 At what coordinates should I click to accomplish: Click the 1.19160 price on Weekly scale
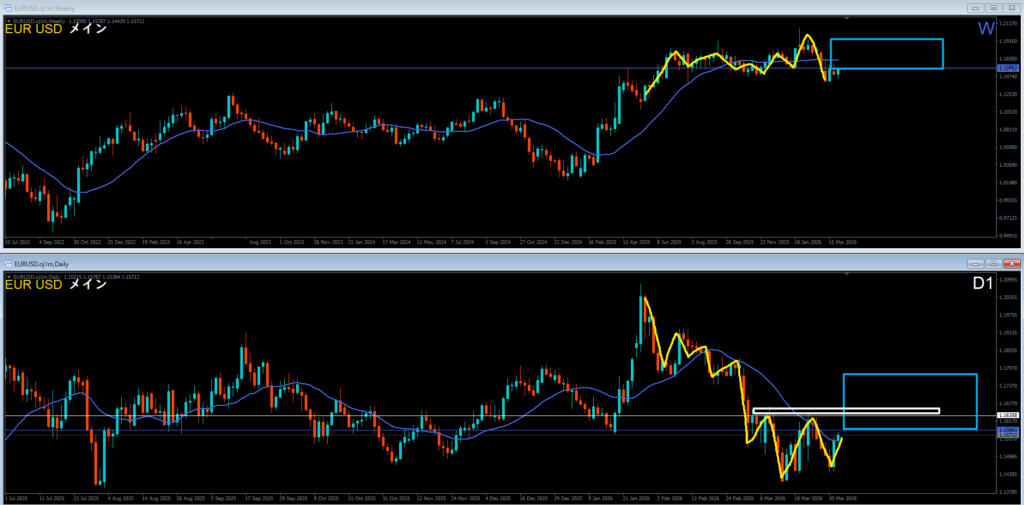pyautogui.click(x=1008, y=41)
